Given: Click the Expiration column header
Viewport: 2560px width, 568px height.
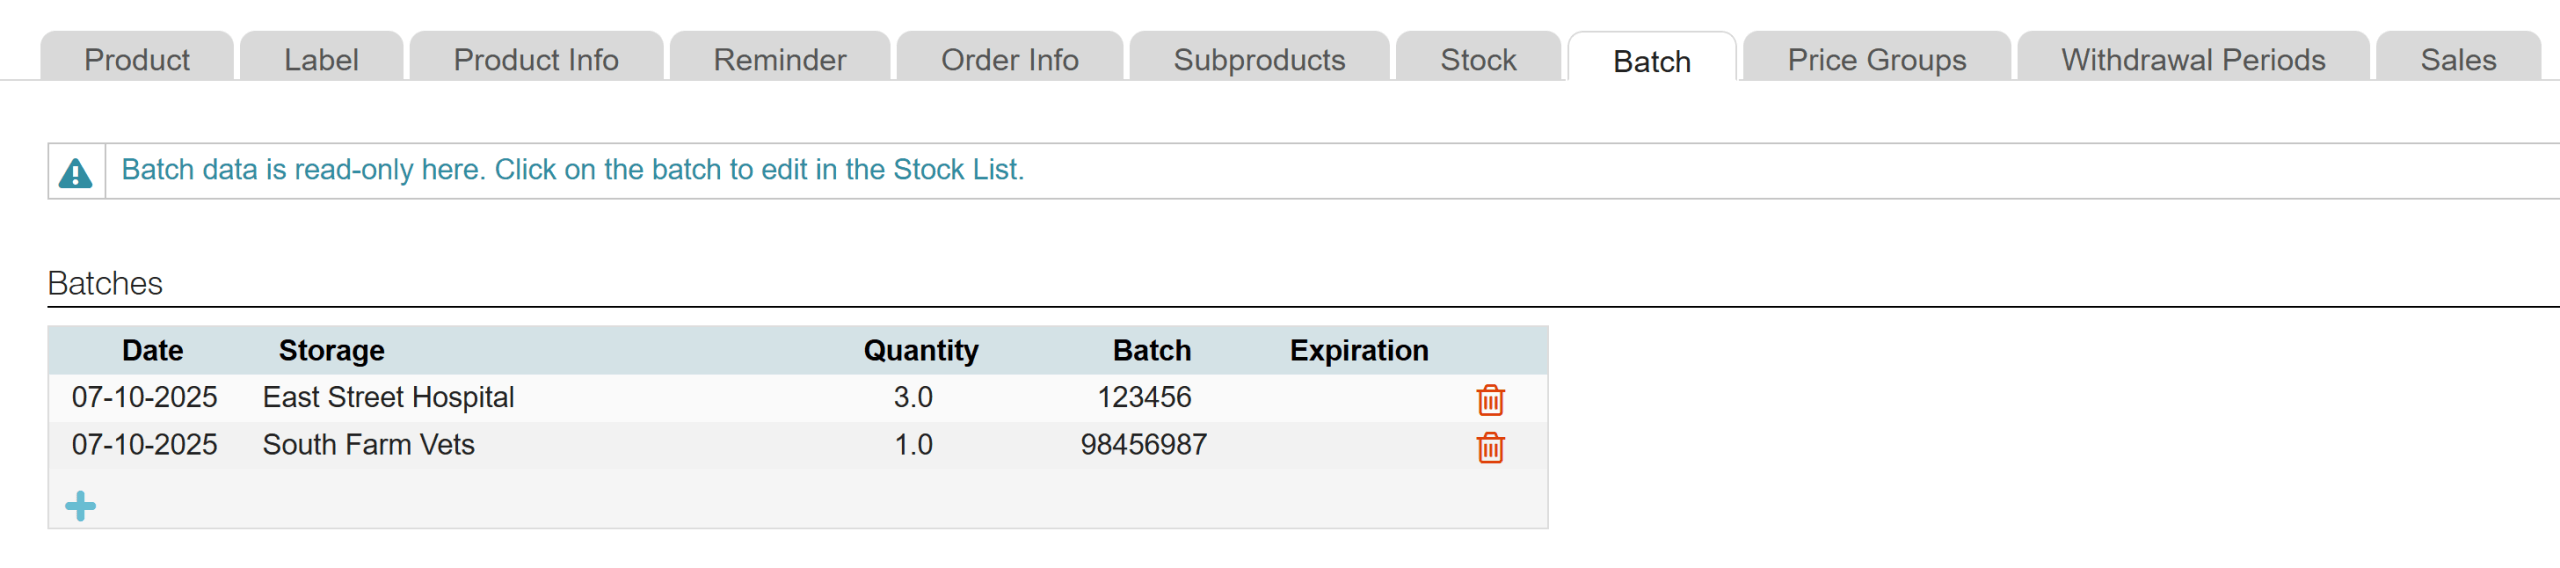Looking at the screenshot, I should [1358, 351].
